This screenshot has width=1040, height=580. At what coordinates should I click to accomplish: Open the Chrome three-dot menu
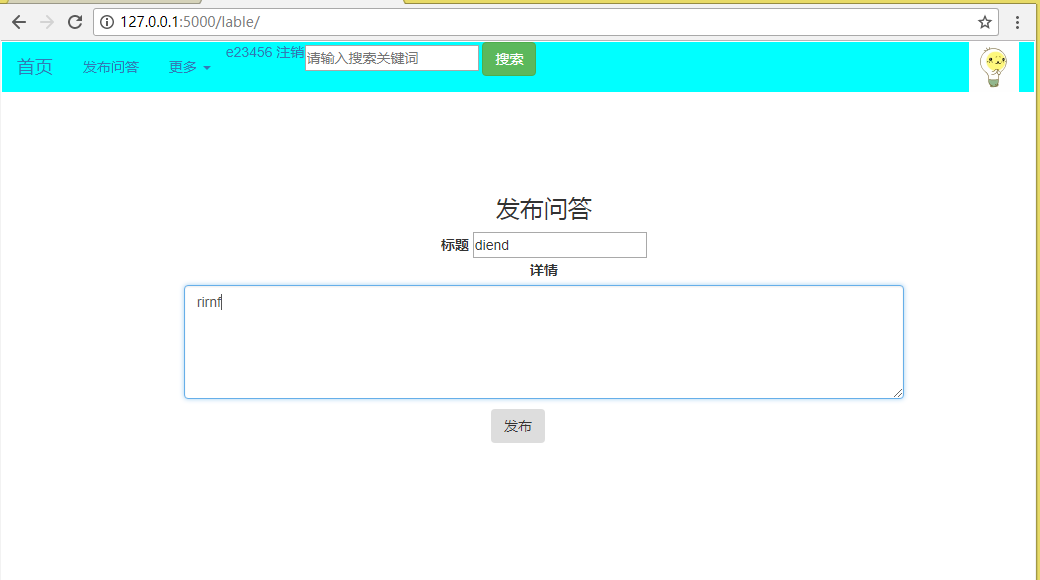[x=1017, y=22]
